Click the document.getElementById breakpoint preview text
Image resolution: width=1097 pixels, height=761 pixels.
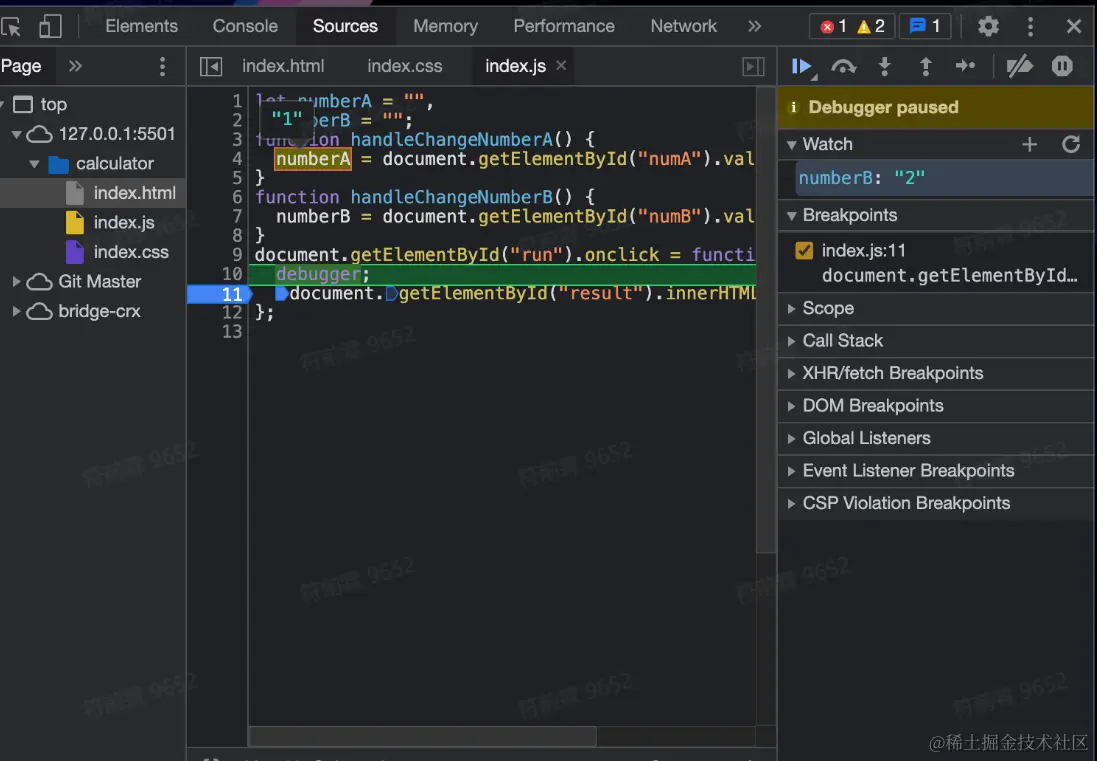coord(949,276)
